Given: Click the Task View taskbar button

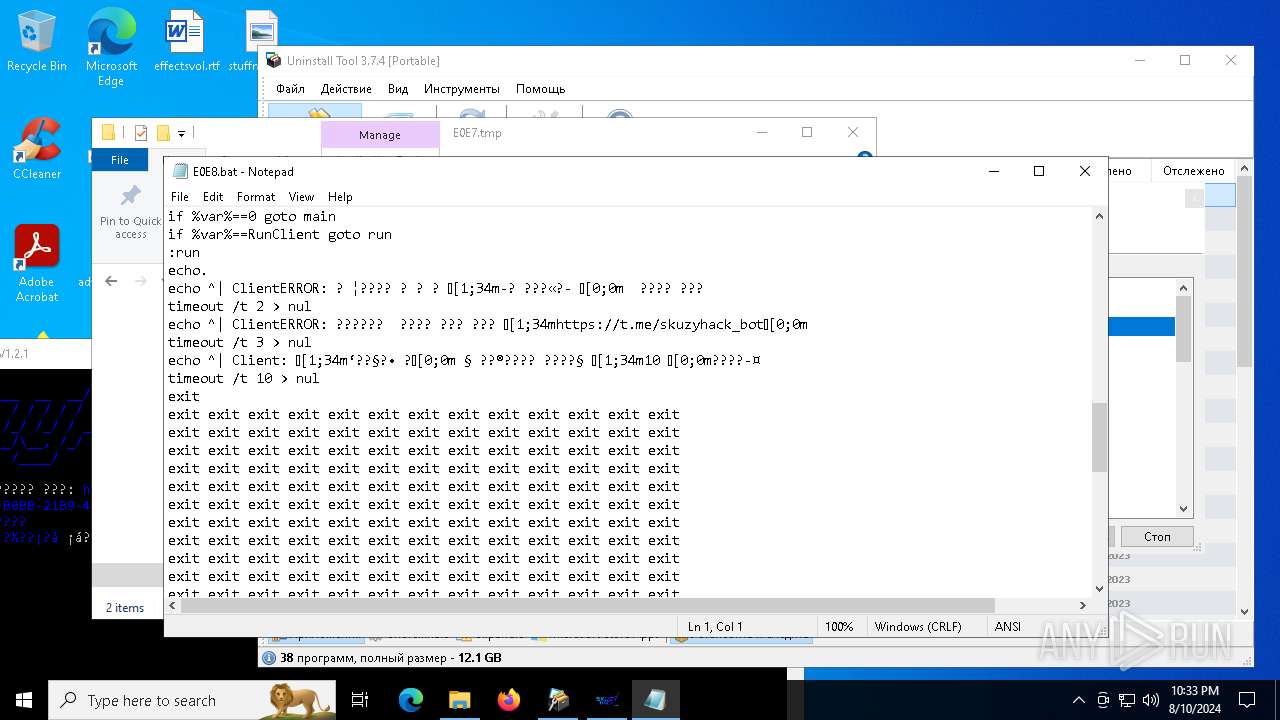Looking at the screenshot, I should point(360,700).
